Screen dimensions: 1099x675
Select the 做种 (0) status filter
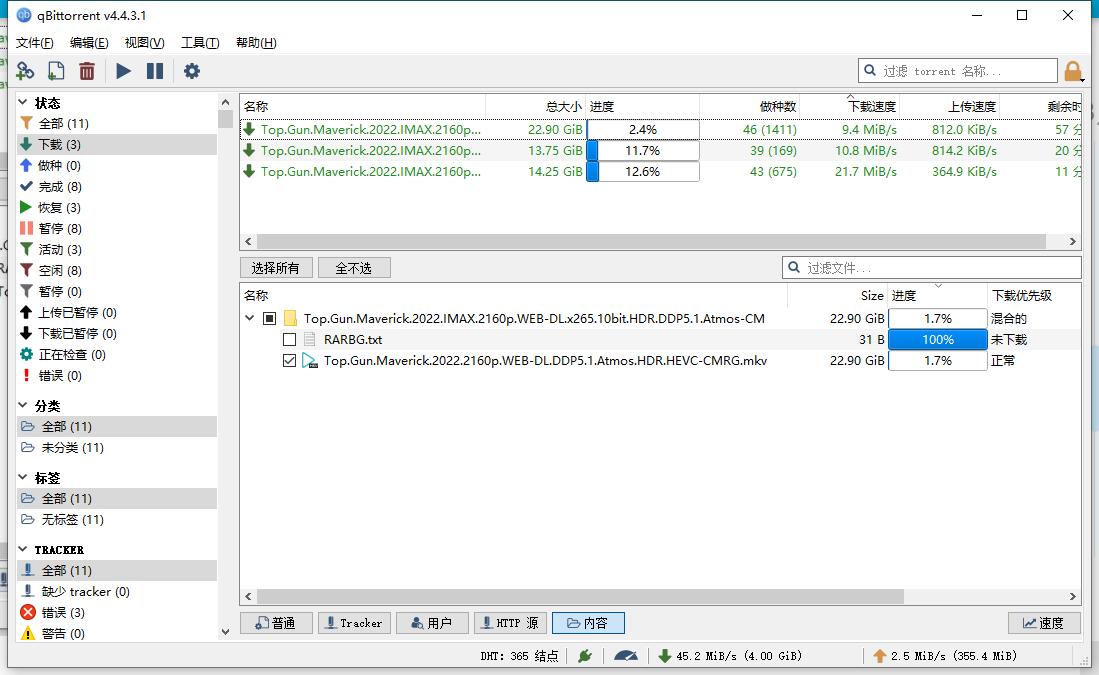116,165
